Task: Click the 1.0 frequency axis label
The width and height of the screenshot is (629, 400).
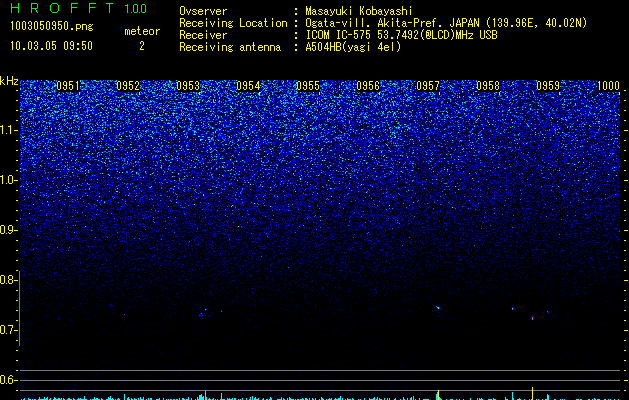Action: pos(9,180)
